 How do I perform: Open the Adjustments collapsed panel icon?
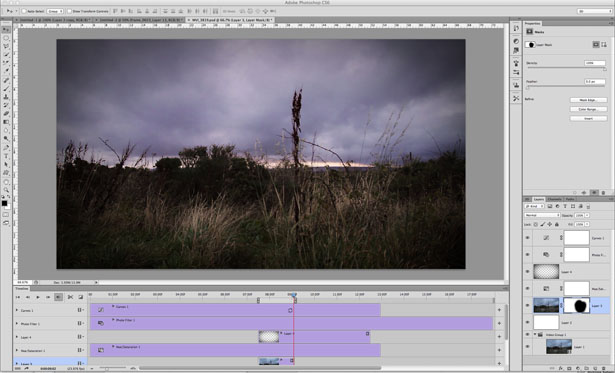pyautogui.click(x=516, y=41)
